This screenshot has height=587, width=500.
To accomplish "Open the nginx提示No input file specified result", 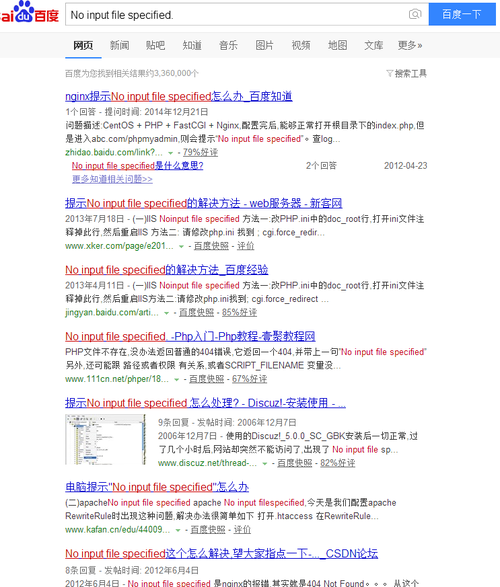I will tap(179, 97).
